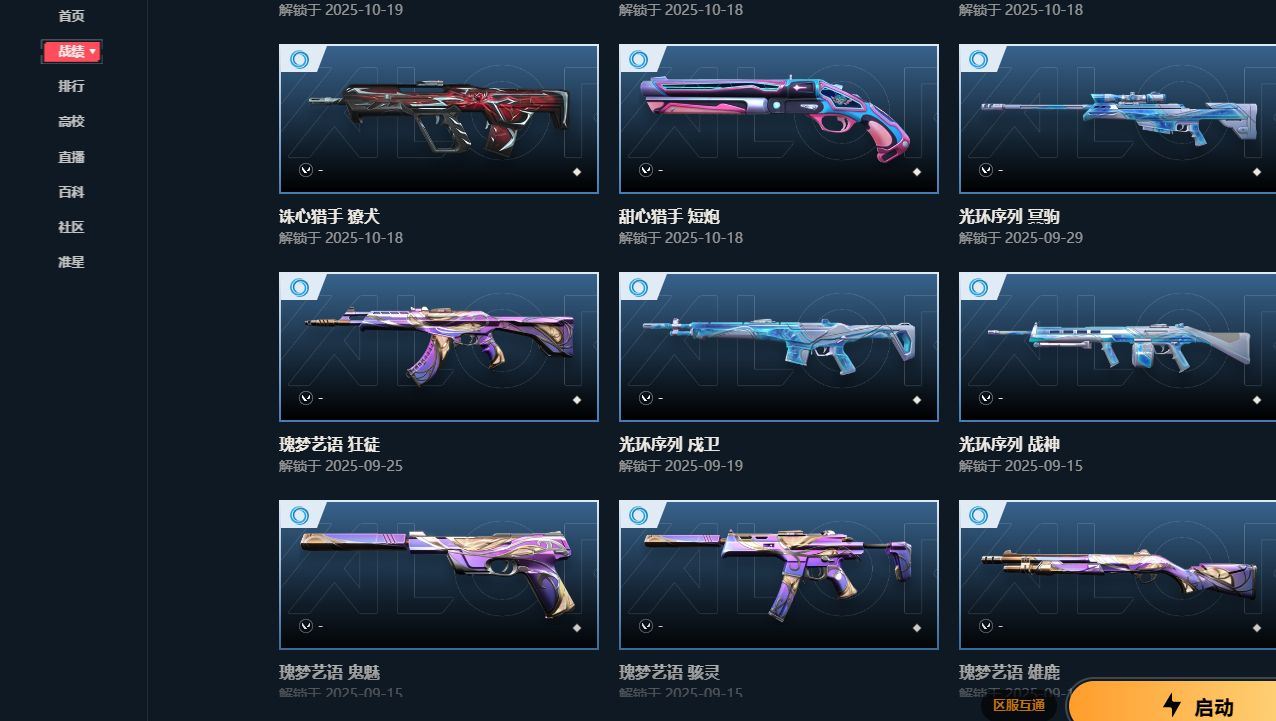Click the blue ring icon on 瑰梦艺语 骇灵 card

pos(639,515)
